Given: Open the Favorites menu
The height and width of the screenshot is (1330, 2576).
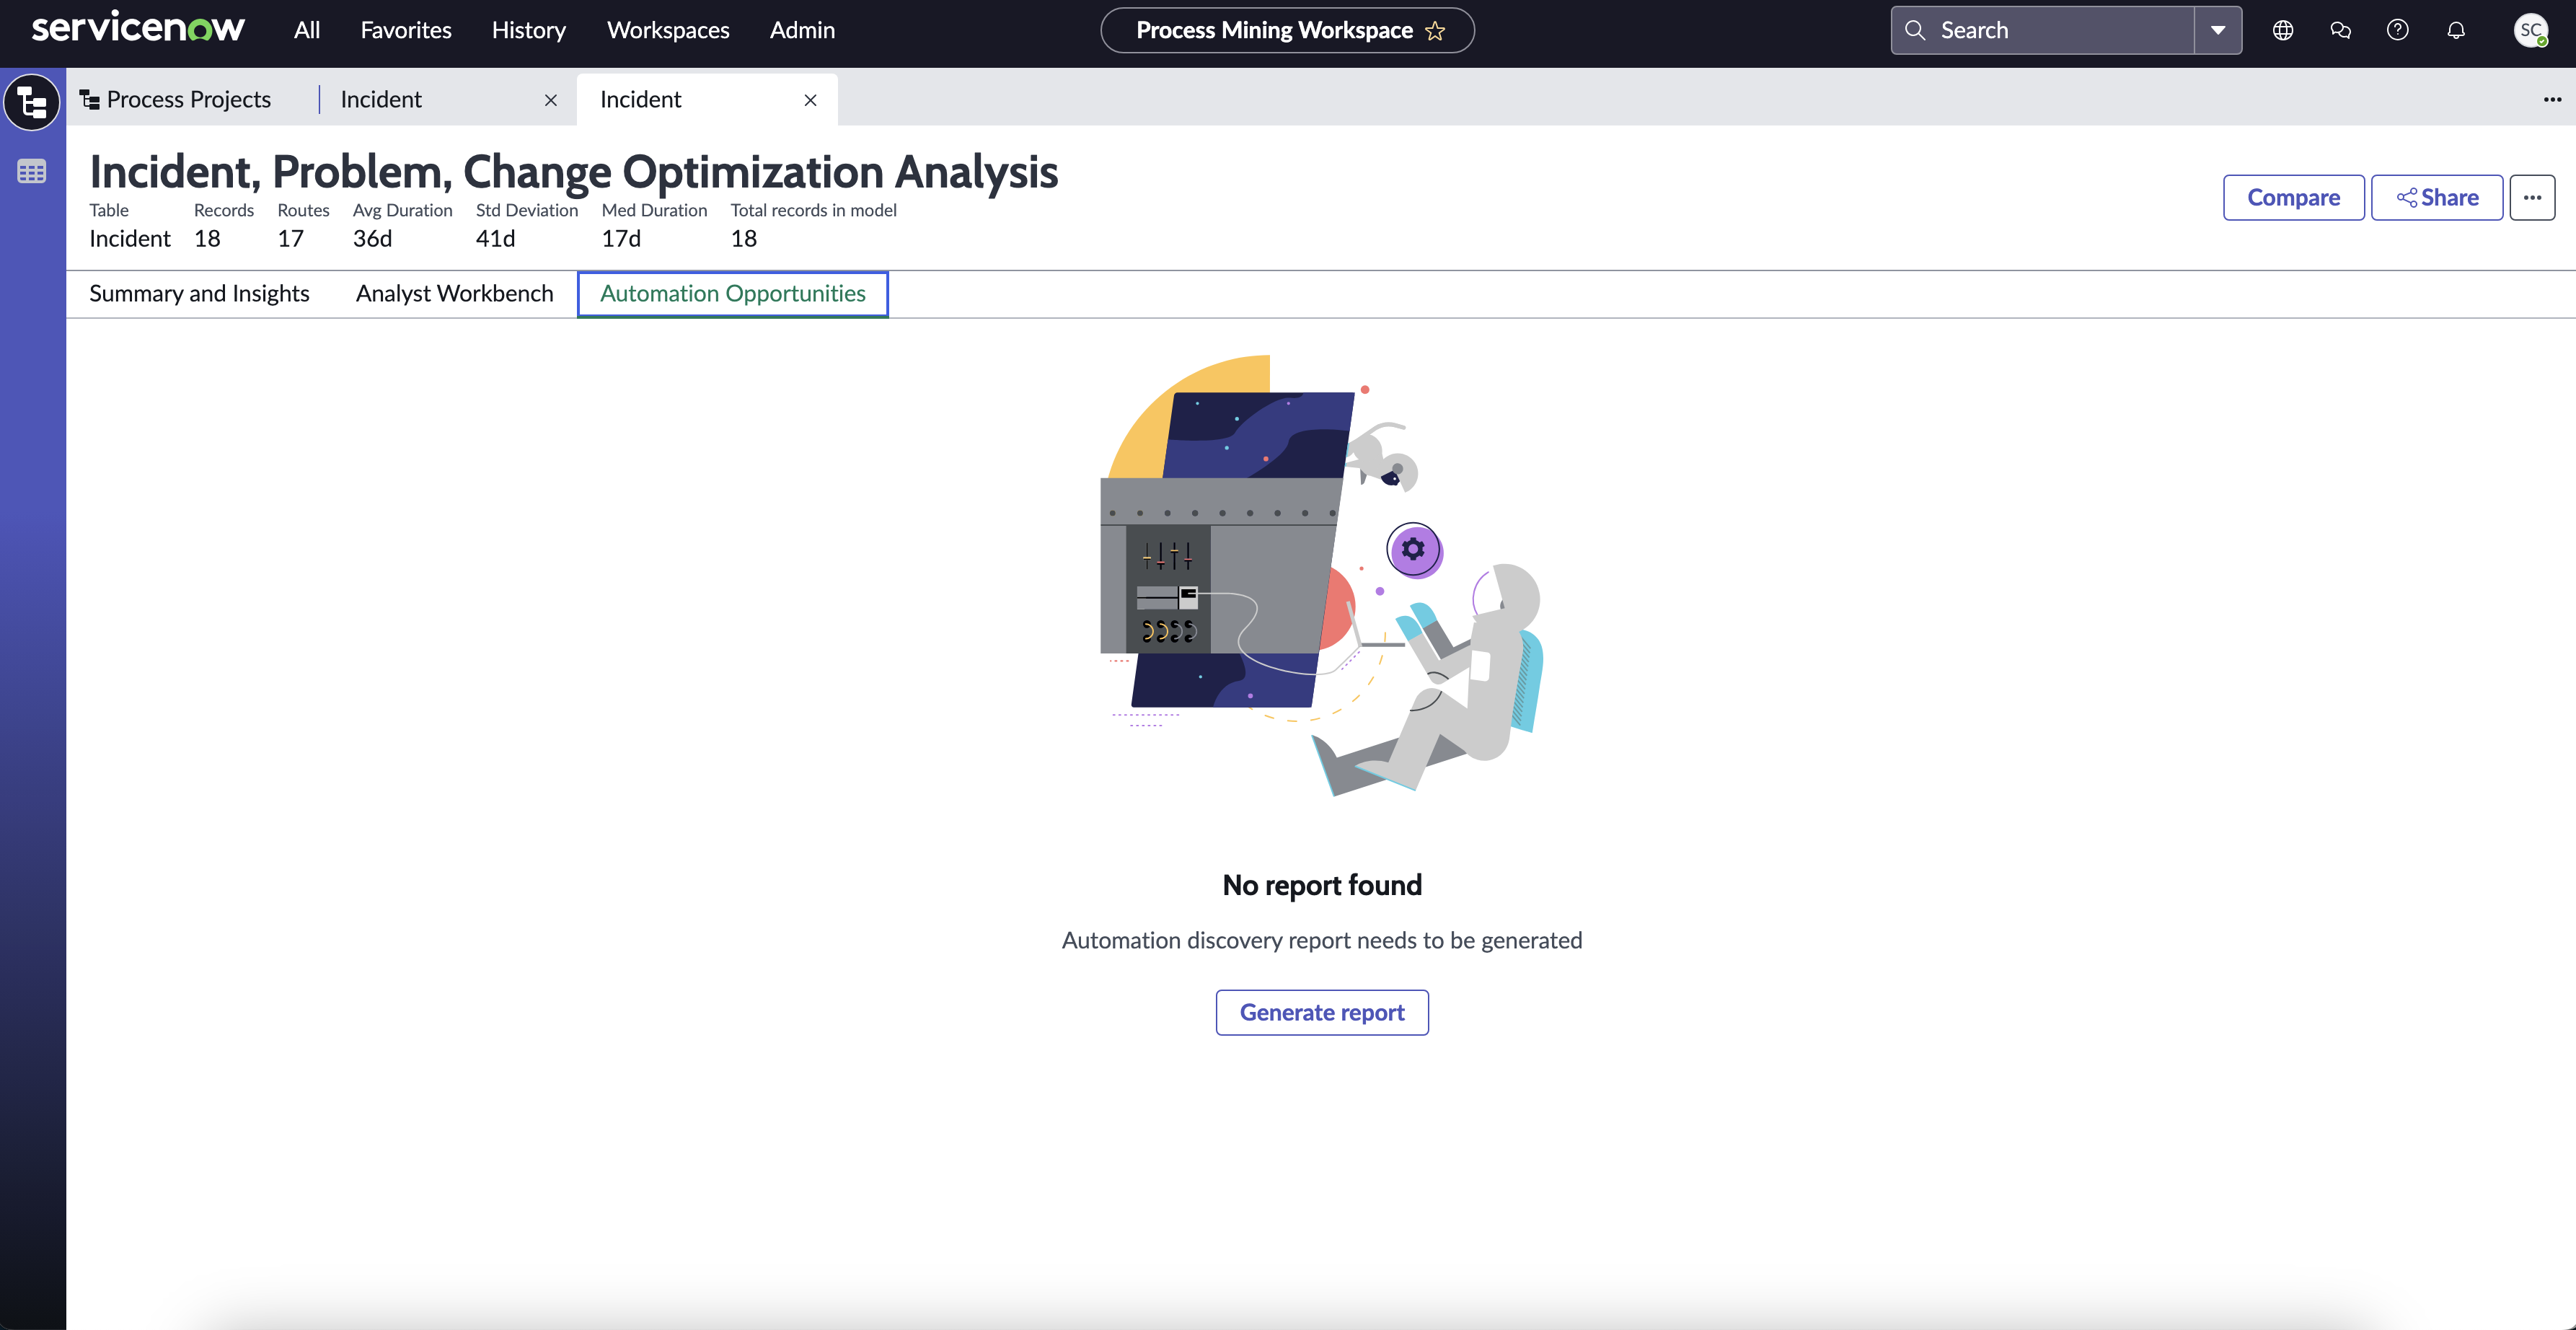Looking at the screenshot, I should [x=406, y=30].
